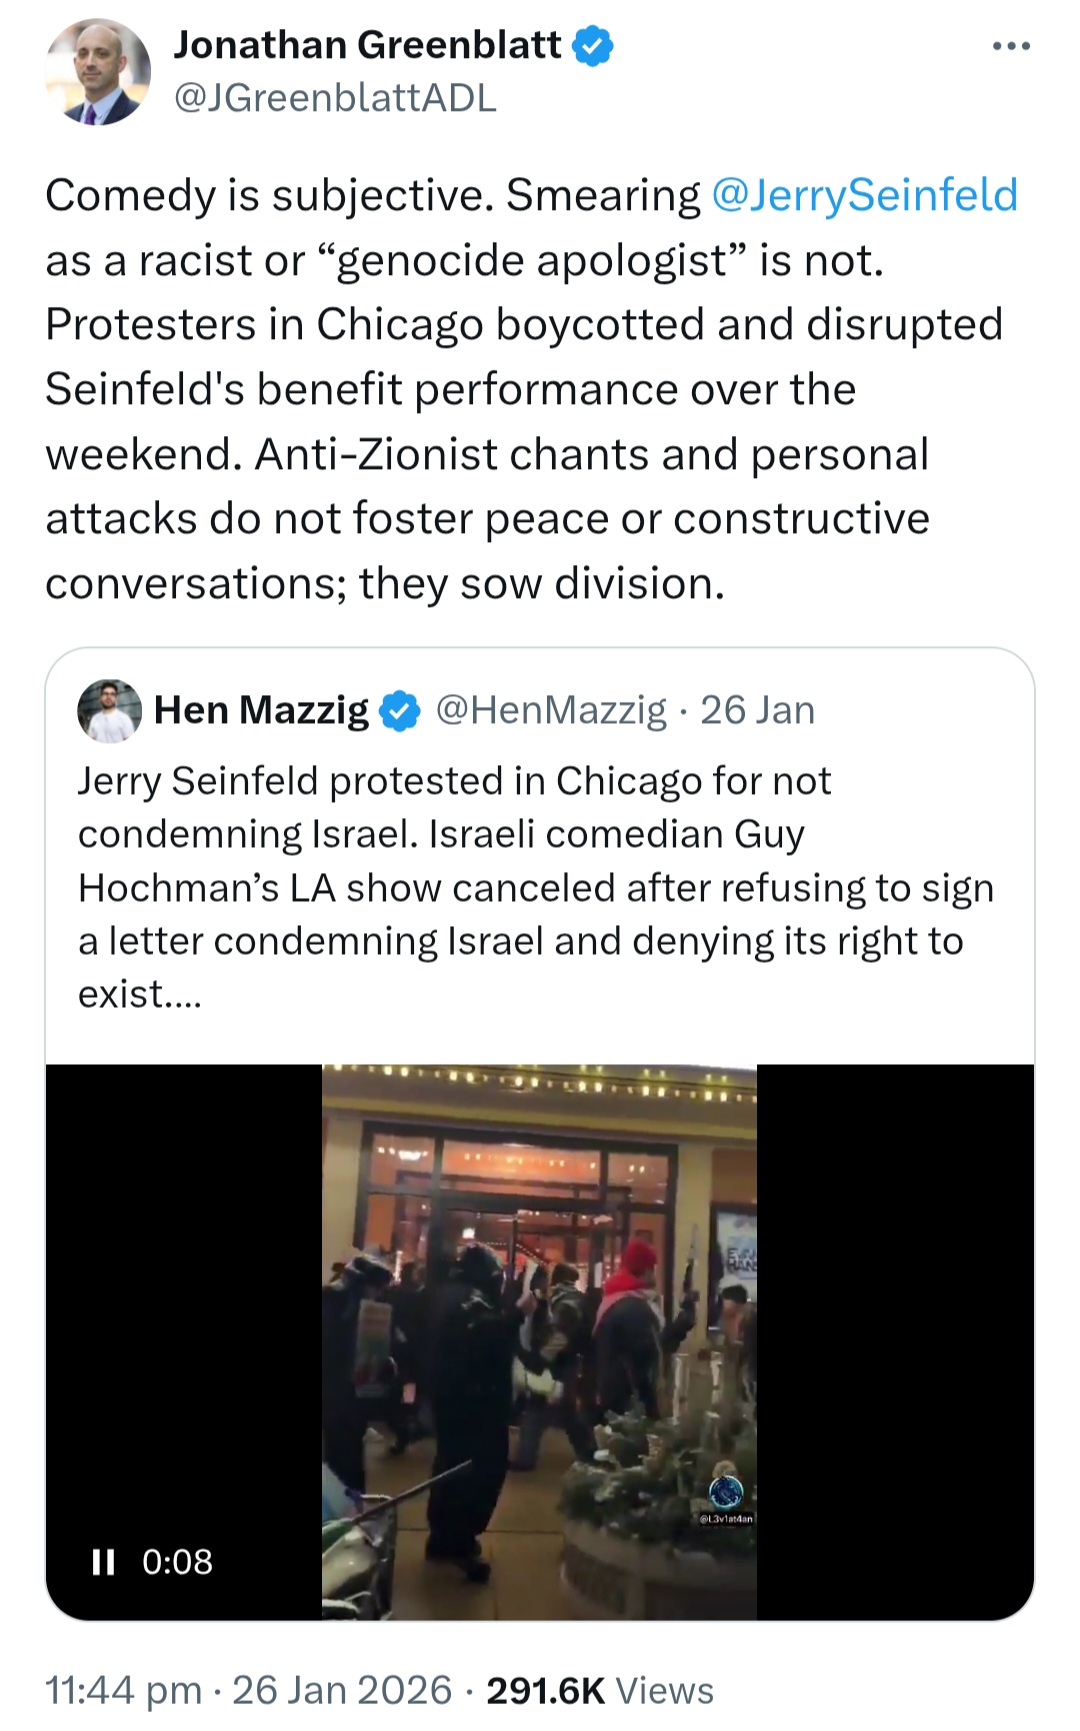This screenshot has width=1080, height=1731.
Task: Open Jonathan Greenblatt's display name link
Action: (367, 45)
